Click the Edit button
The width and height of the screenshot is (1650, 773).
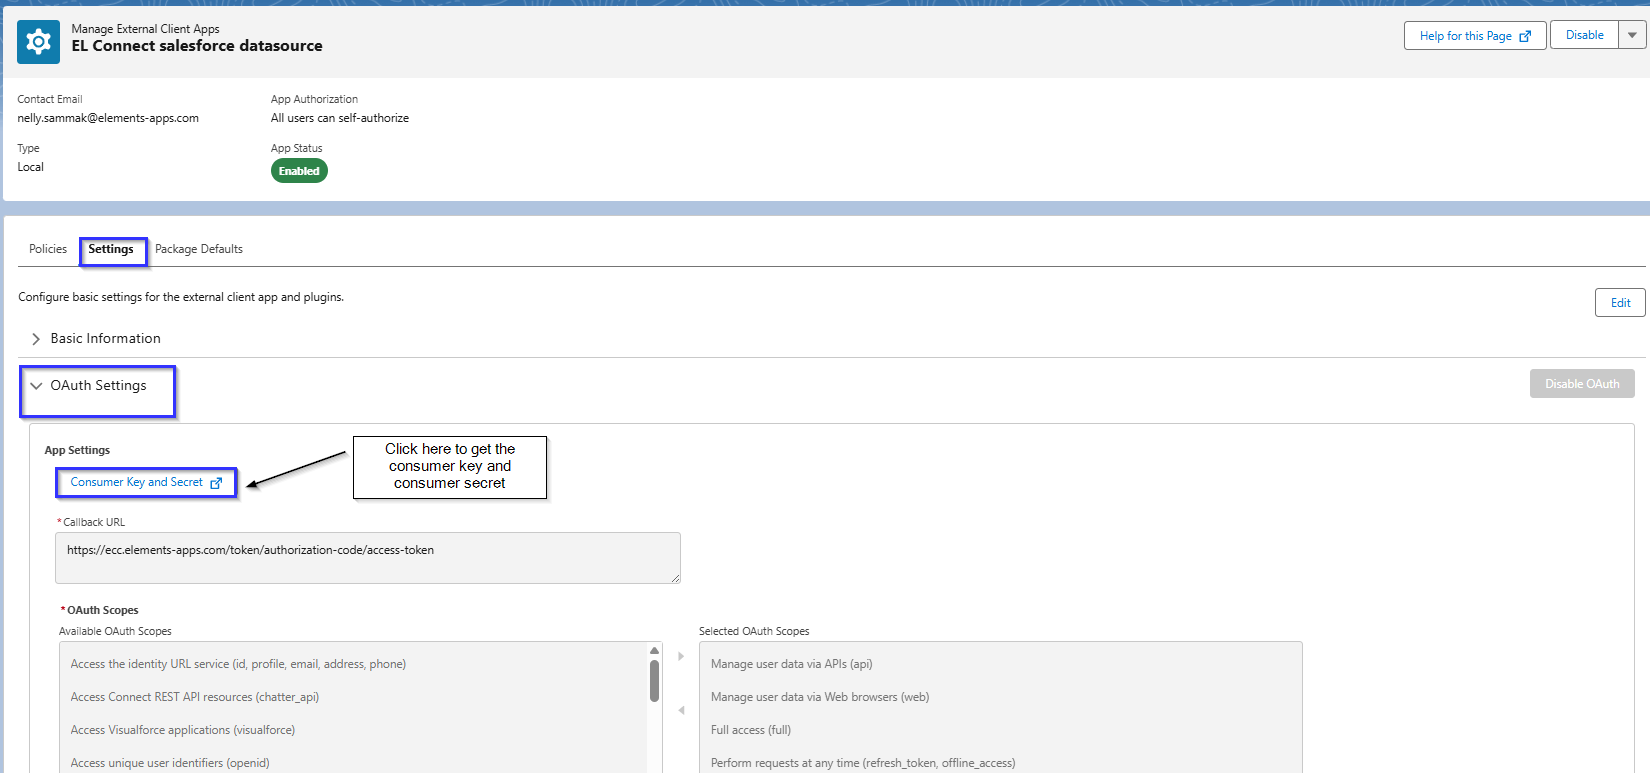[x=1620, y=303]
